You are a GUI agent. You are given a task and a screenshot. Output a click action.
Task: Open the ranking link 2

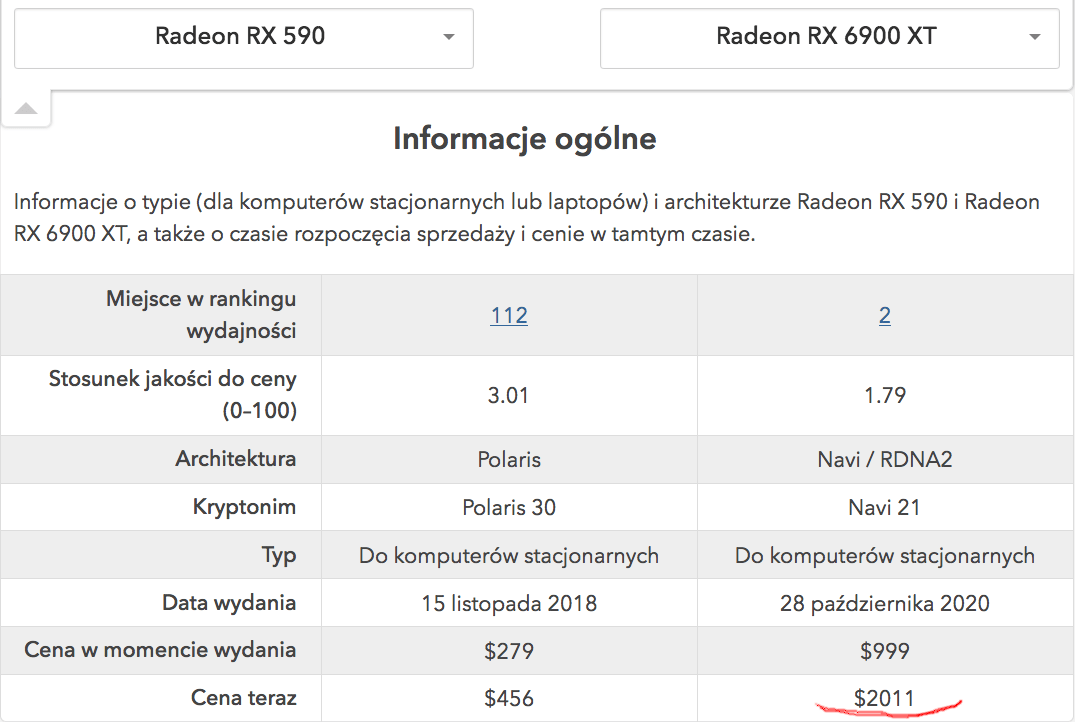coord(884,315)
